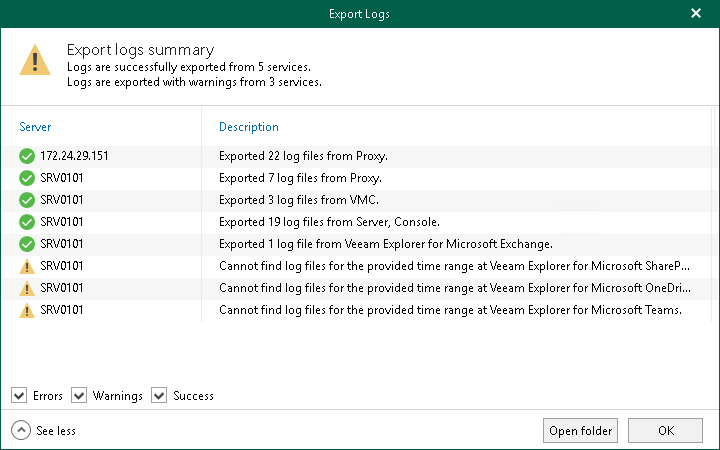Click success icon on Server, Console row
The image size is (720, 450).
point(27,222)
